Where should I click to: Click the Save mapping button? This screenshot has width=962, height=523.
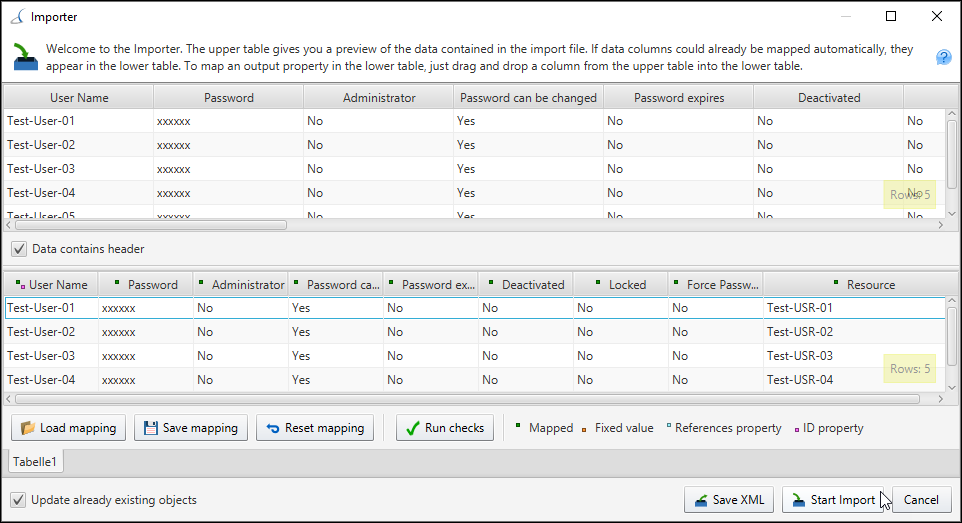coord(191,428)
